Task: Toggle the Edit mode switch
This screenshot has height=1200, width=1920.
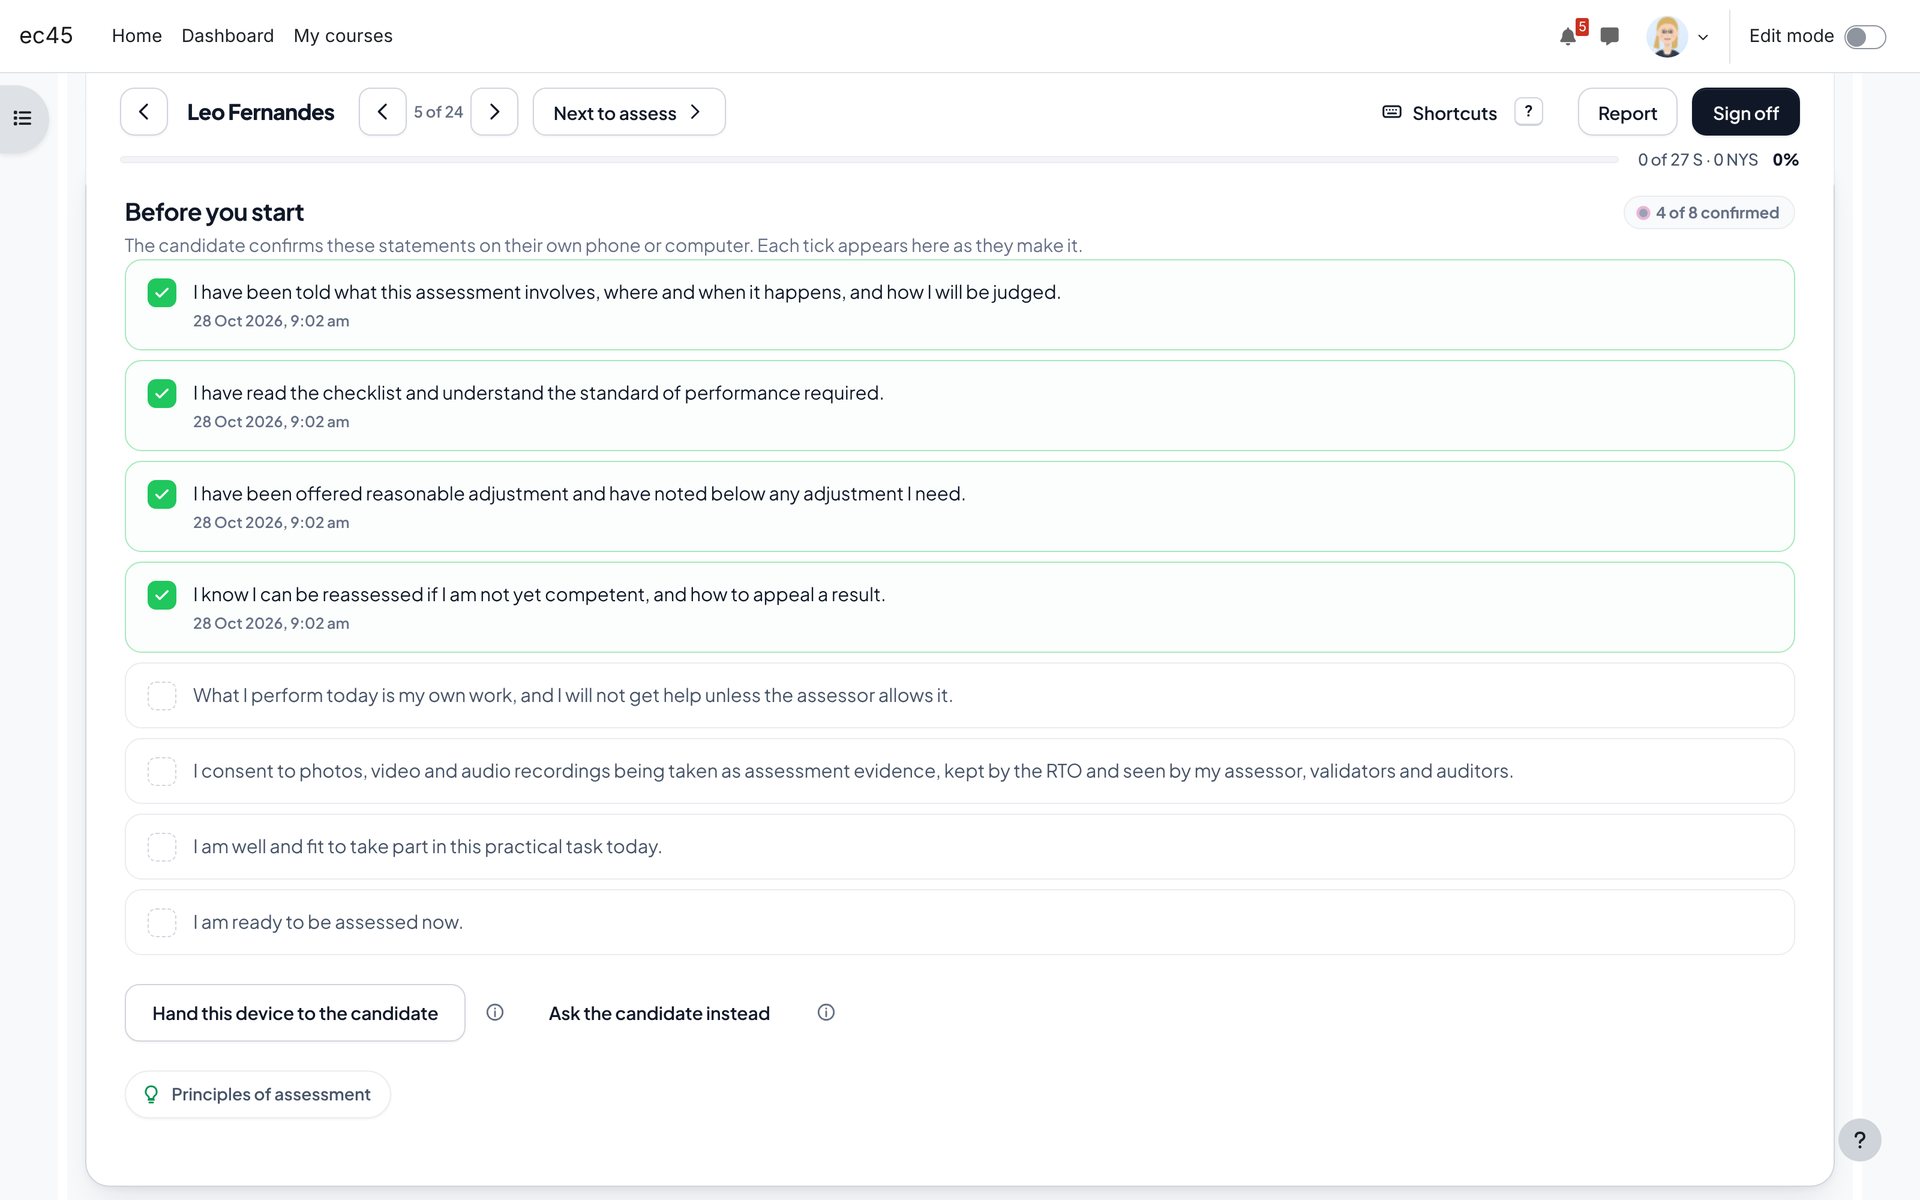Action: (x=1865, y=36)
